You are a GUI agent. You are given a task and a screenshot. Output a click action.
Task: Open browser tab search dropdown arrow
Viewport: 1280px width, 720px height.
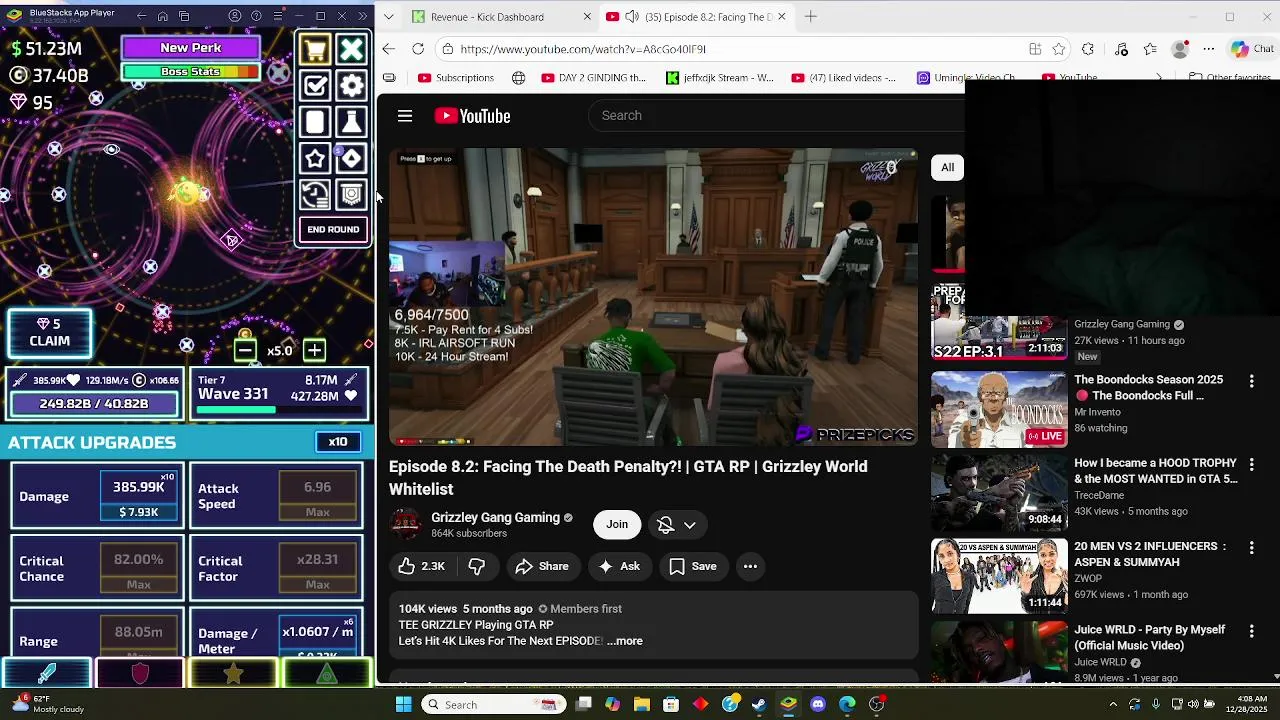tap(388, 17)
